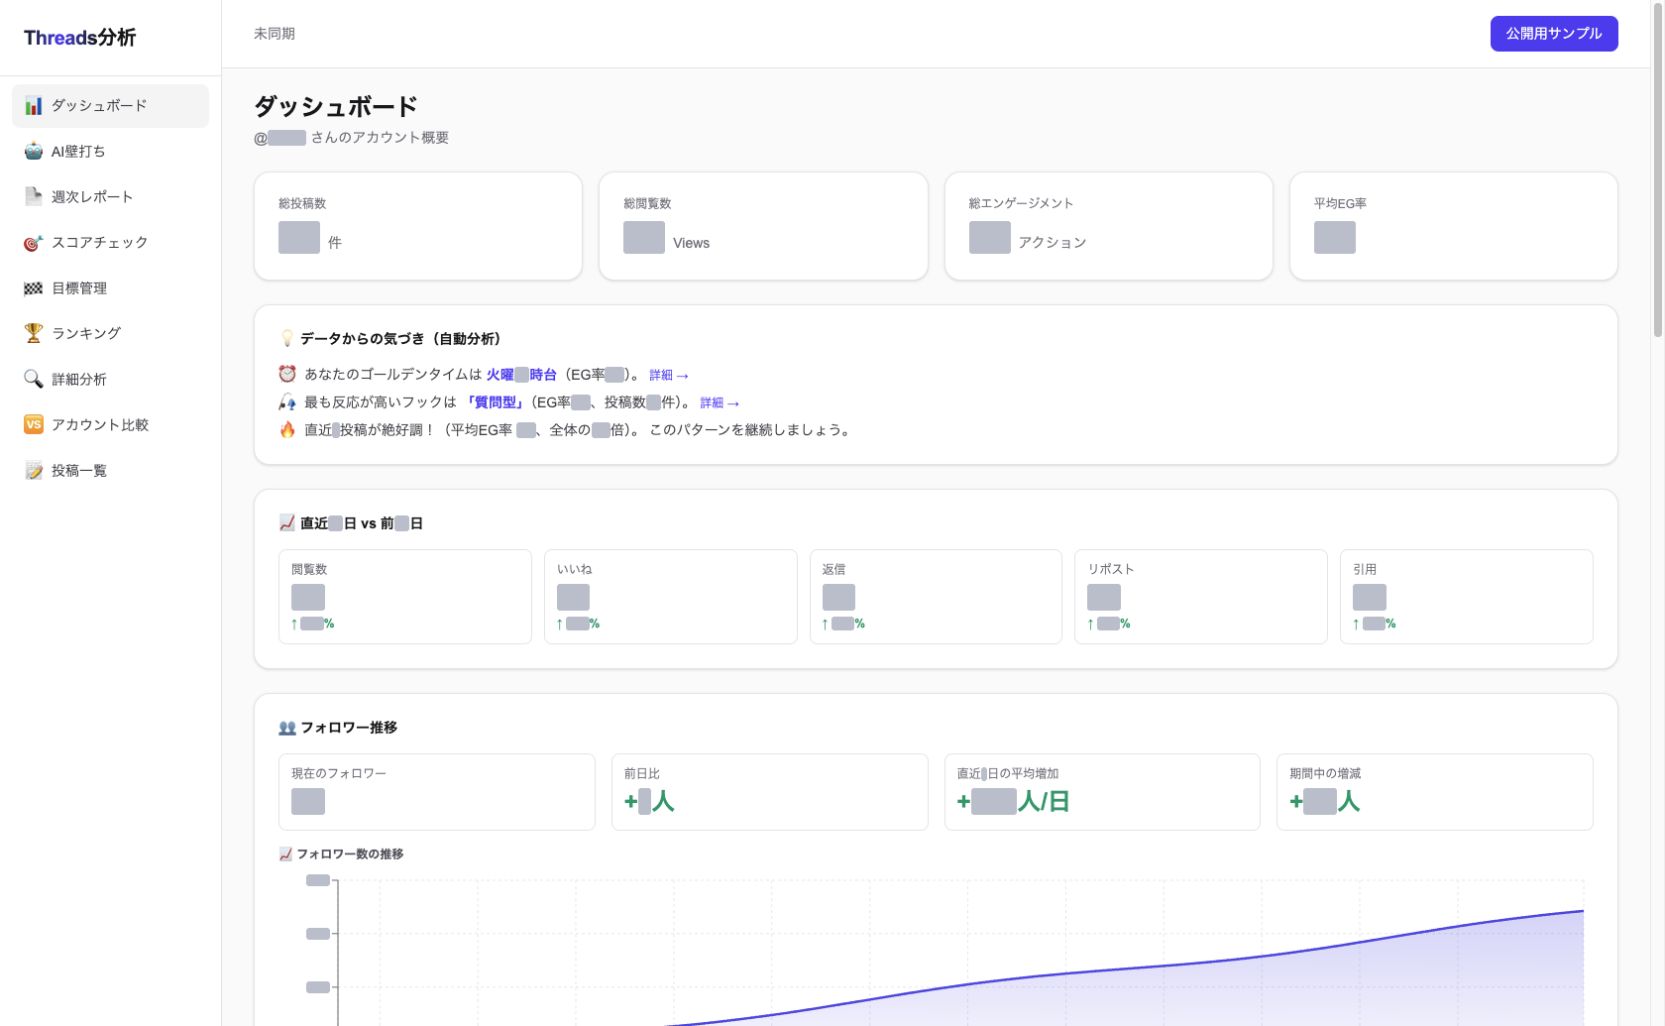Click the 引用 comparison card

(x=1466, y=596)
